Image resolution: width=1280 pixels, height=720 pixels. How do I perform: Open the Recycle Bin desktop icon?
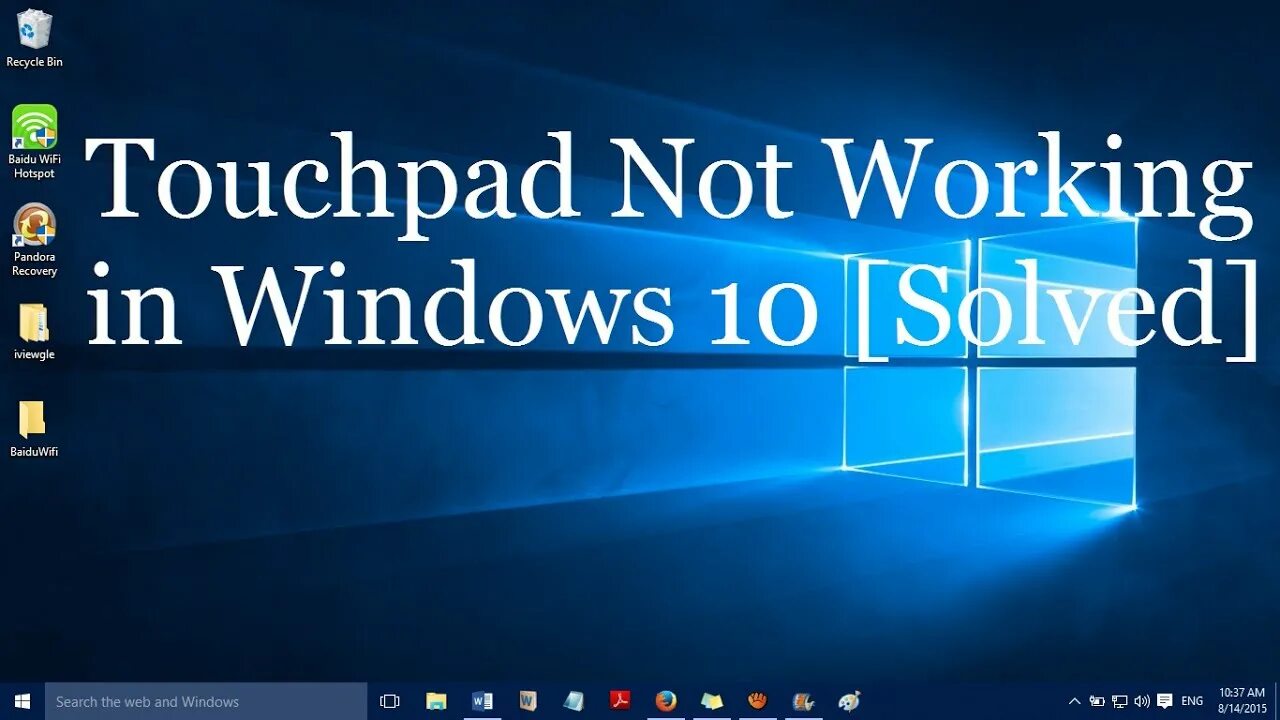coord(34,39)
